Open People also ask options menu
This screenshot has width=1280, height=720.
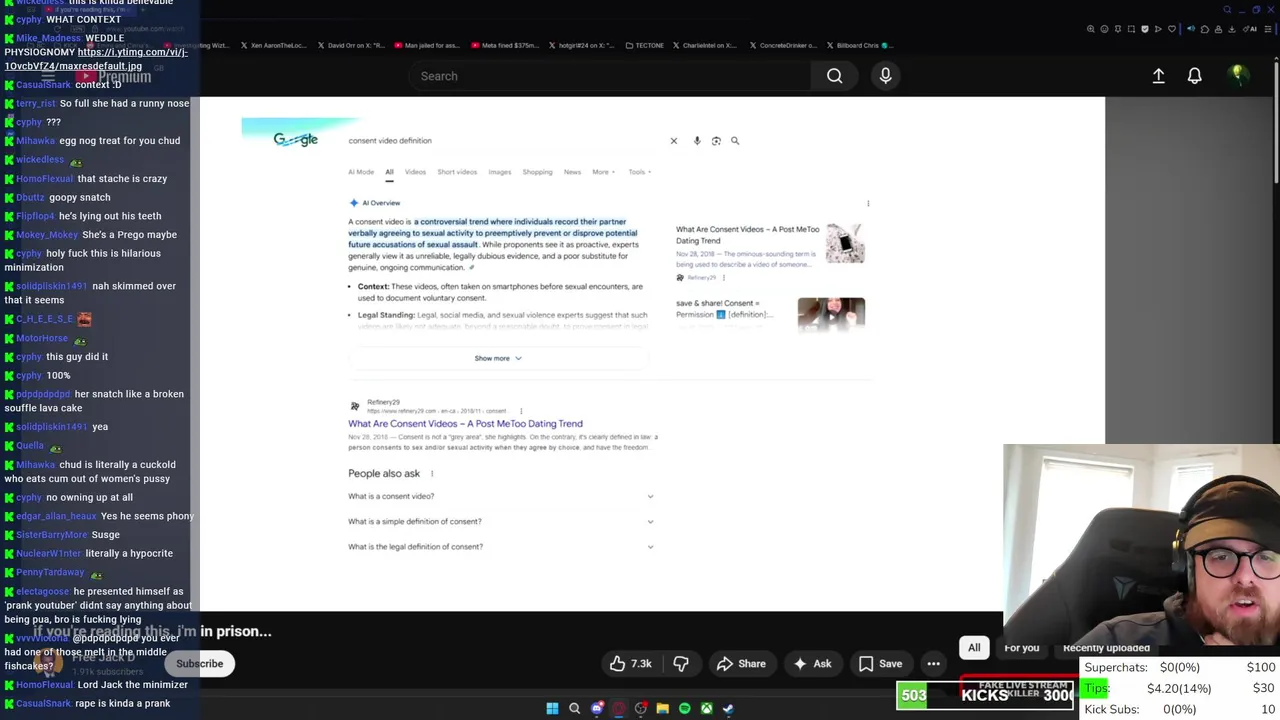coord(432,474)
